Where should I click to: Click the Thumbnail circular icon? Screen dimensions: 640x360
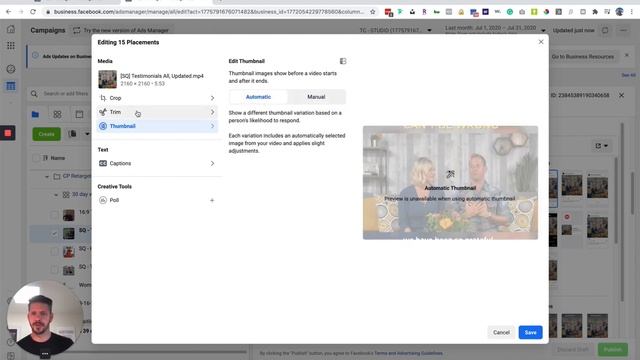pyautogui.click(x=103, y=126)
